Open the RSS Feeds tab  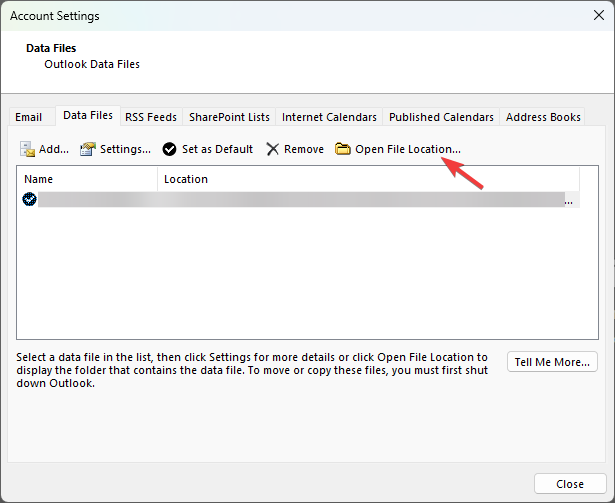coord(151,117)
